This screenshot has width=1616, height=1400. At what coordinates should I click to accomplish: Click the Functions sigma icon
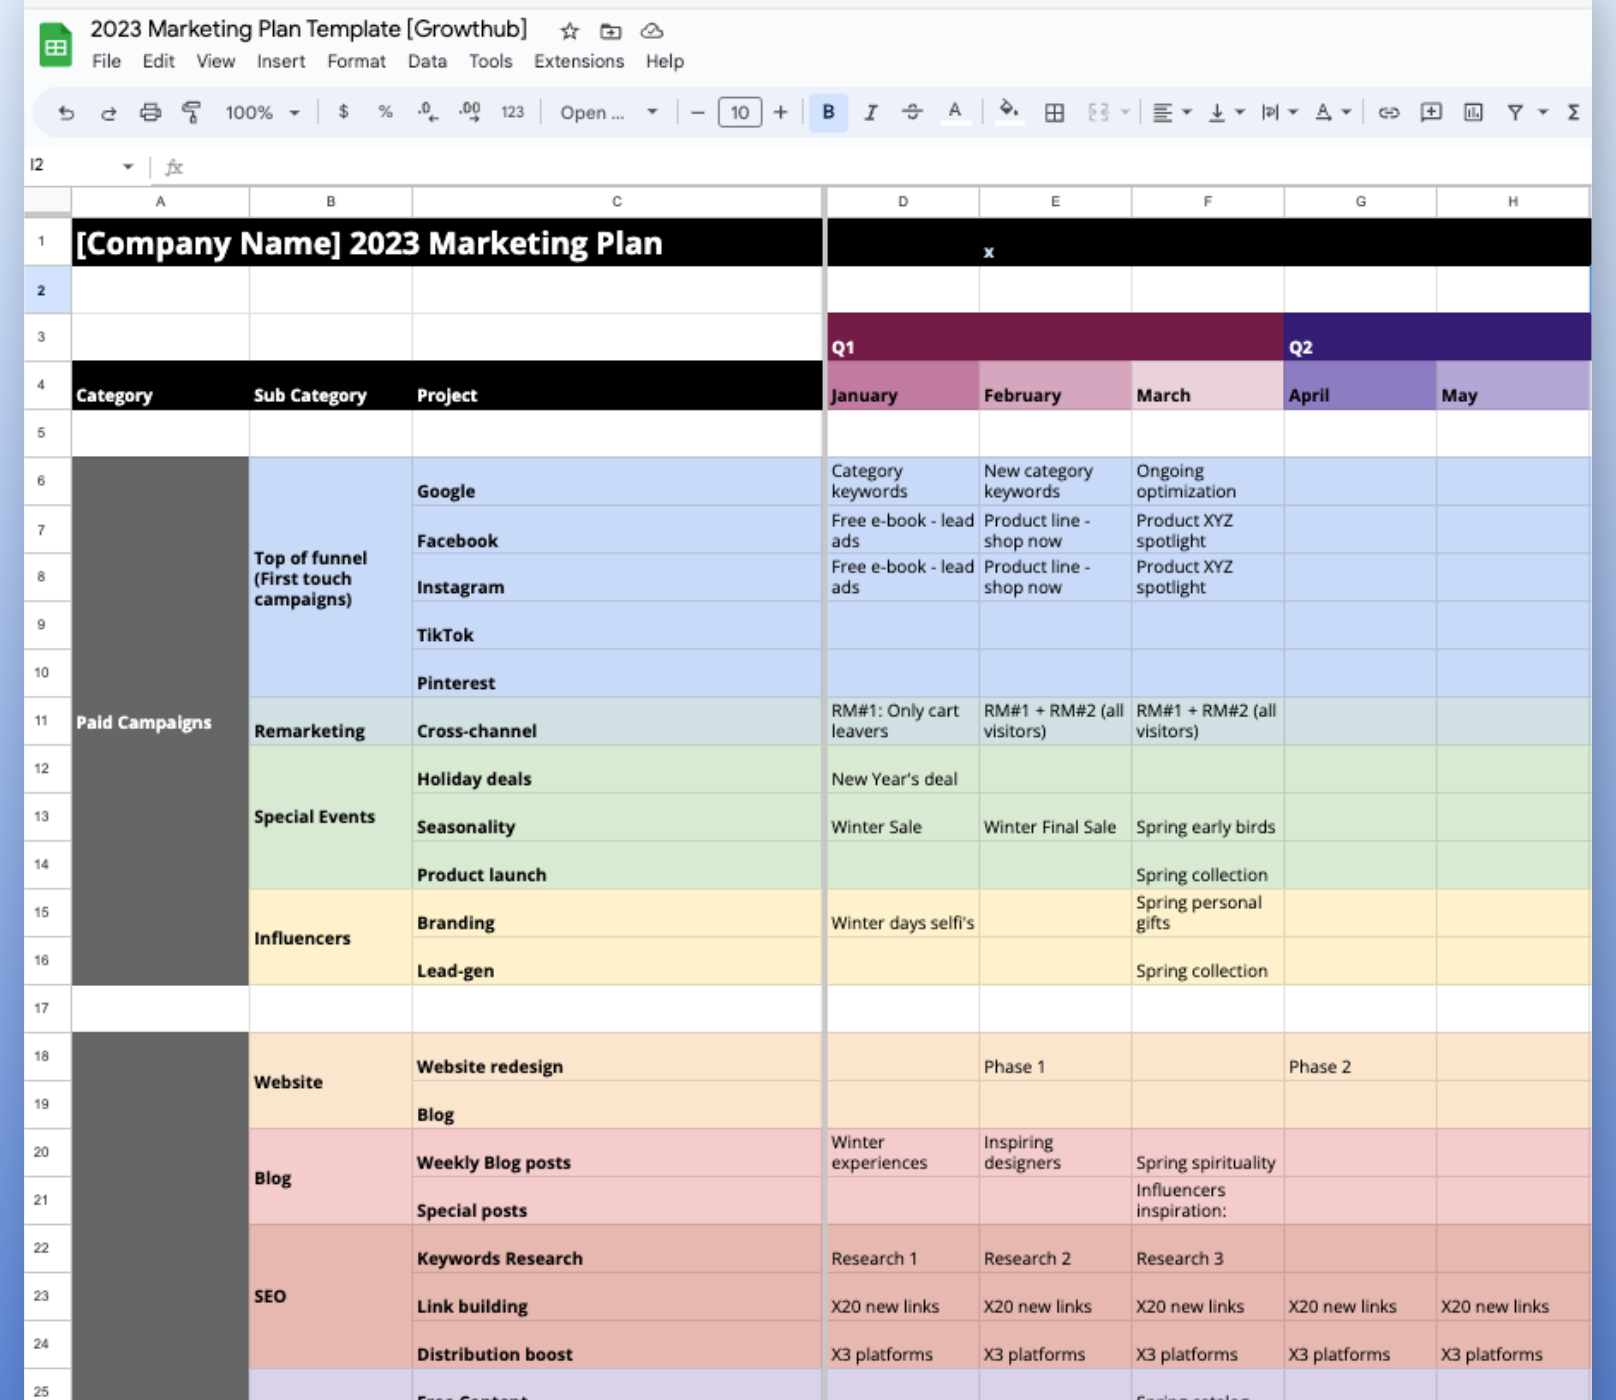click(x=1573, y=113)
